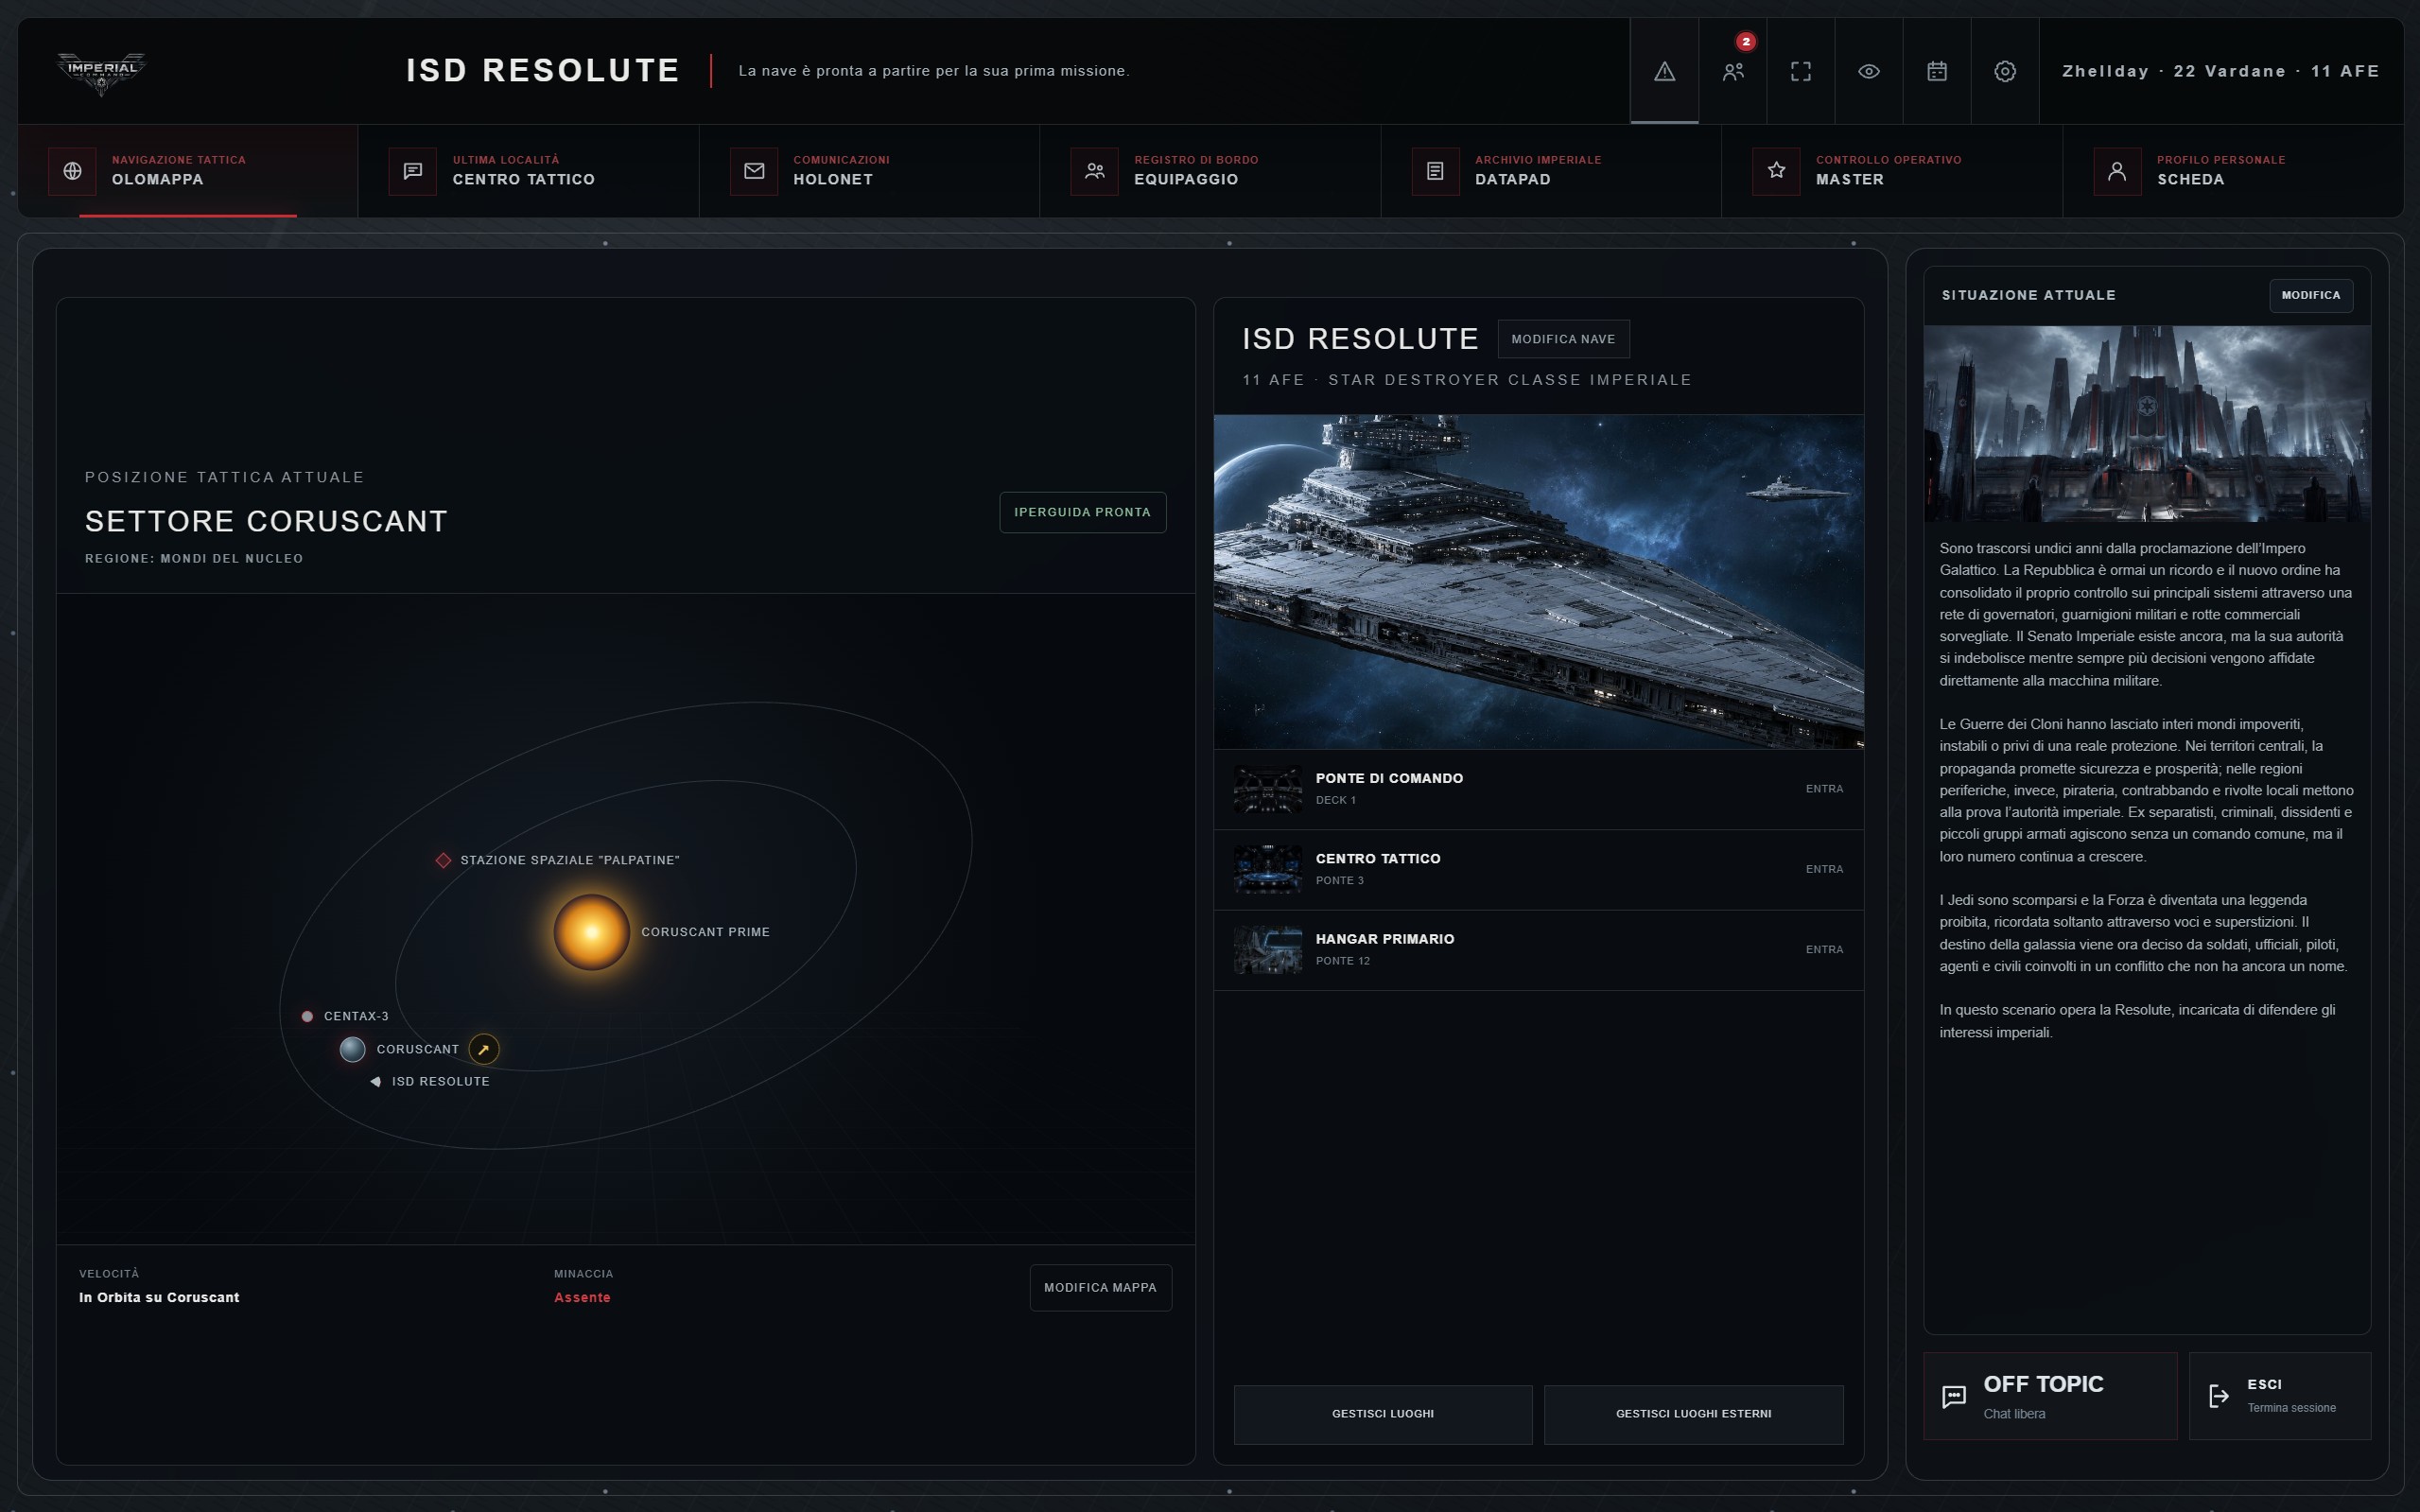The height and width of the screenshot is (1512, 2420).
Task: Click the globe icon for Olomappa
Action: click(72, 171)
